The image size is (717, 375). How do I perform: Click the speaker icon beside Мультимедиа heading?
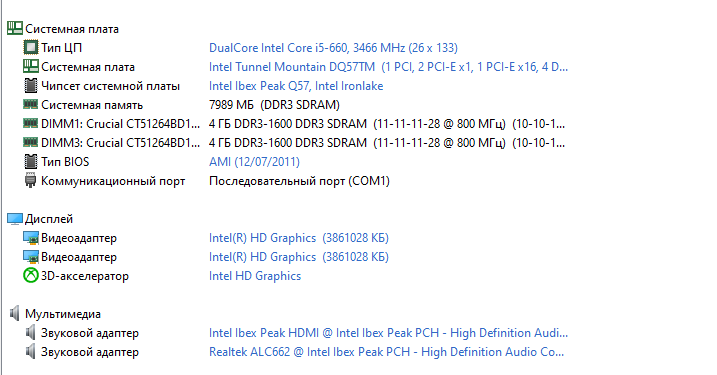point(15,314)
